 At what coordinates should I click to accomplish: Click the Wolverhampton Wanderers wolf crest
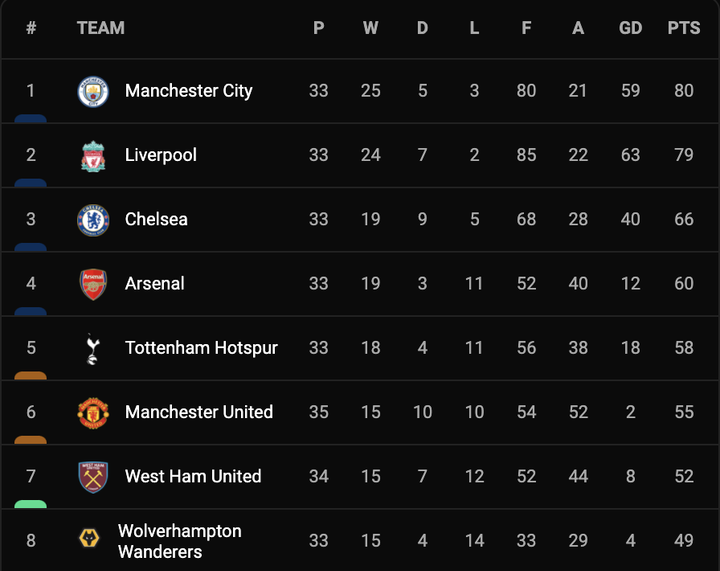[89, 541]
